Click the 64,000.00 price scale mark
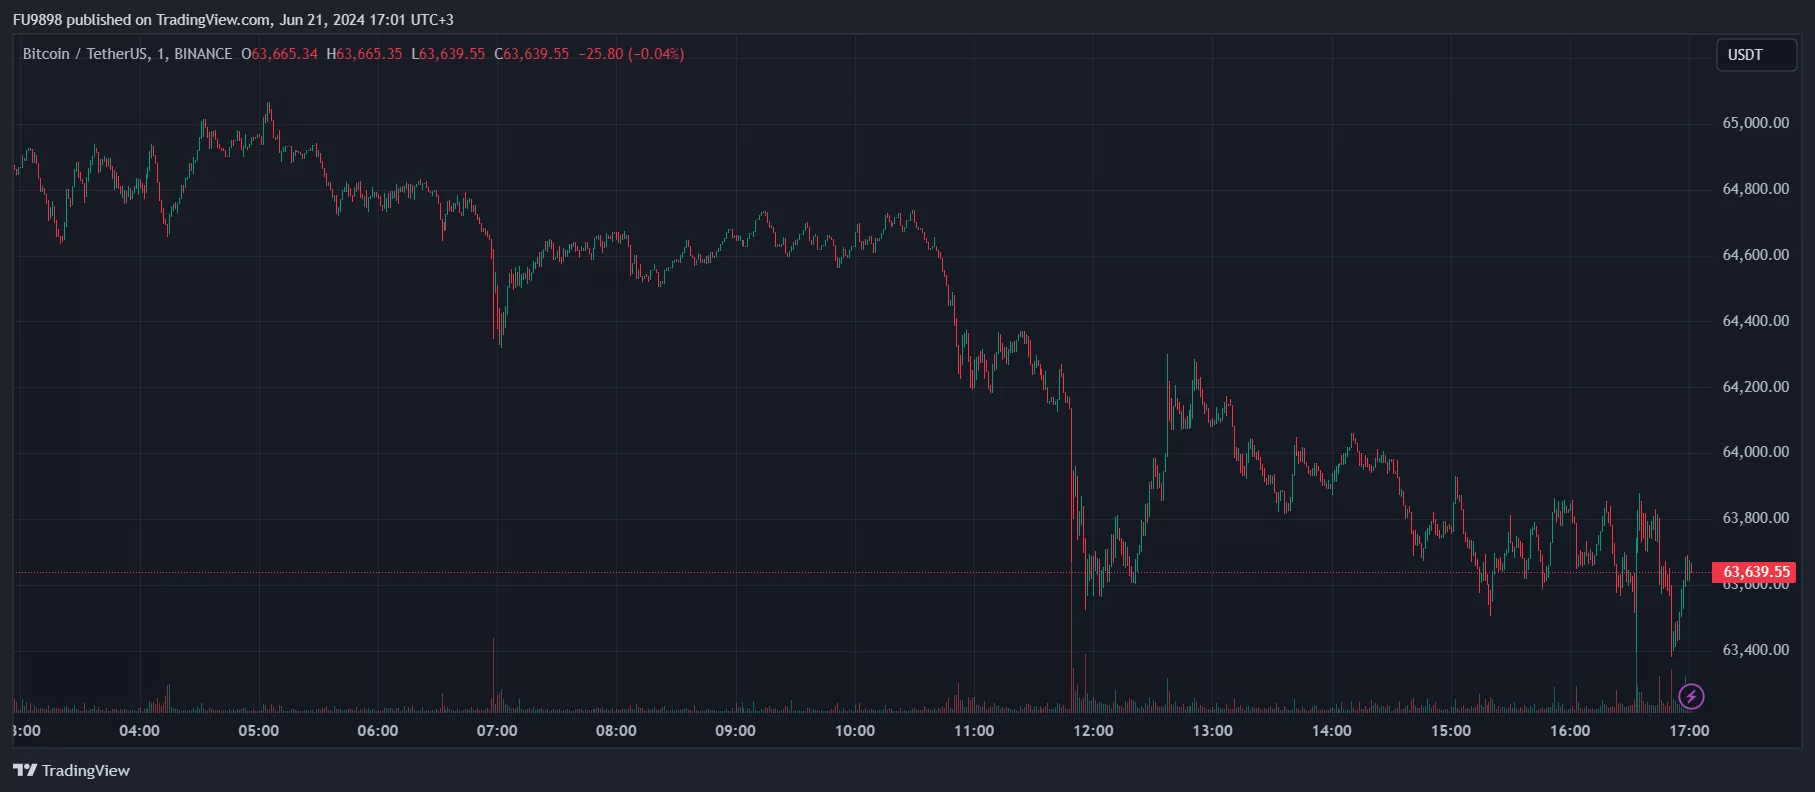This screenshot has height=792, width=1815. 1755,452
